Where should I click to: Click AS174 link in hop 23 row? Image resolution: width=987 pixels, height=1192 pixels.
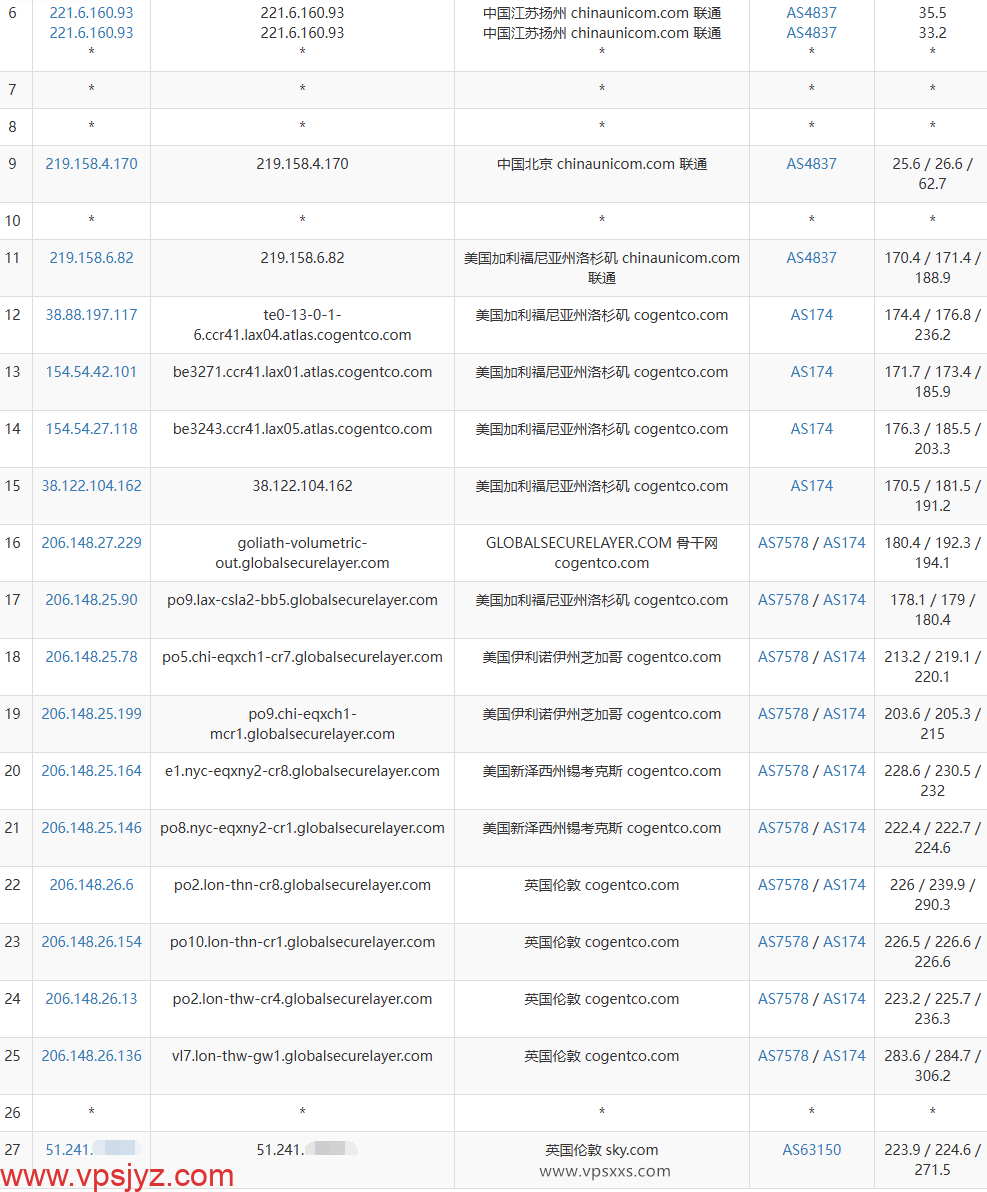(844, 943)
